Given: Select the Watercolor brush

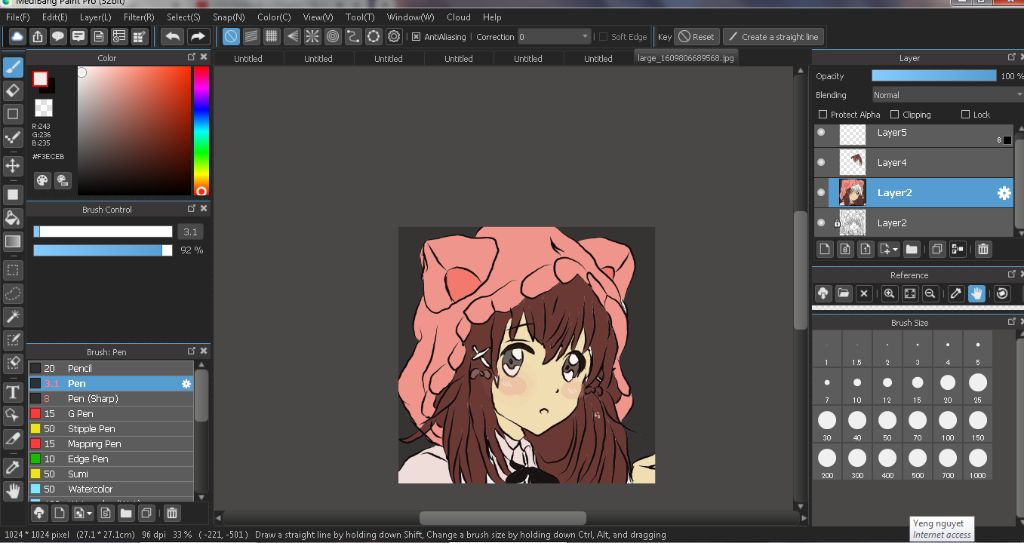Looking at the screenshot, I should tap(111, 489).
